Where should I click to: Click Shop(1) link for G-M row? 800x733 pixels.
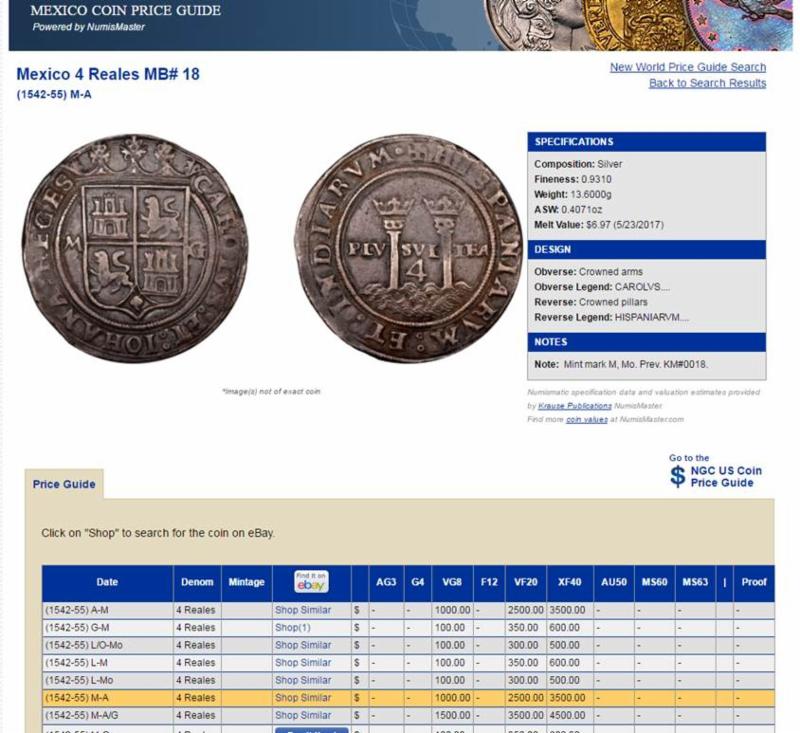coord(292,627)
